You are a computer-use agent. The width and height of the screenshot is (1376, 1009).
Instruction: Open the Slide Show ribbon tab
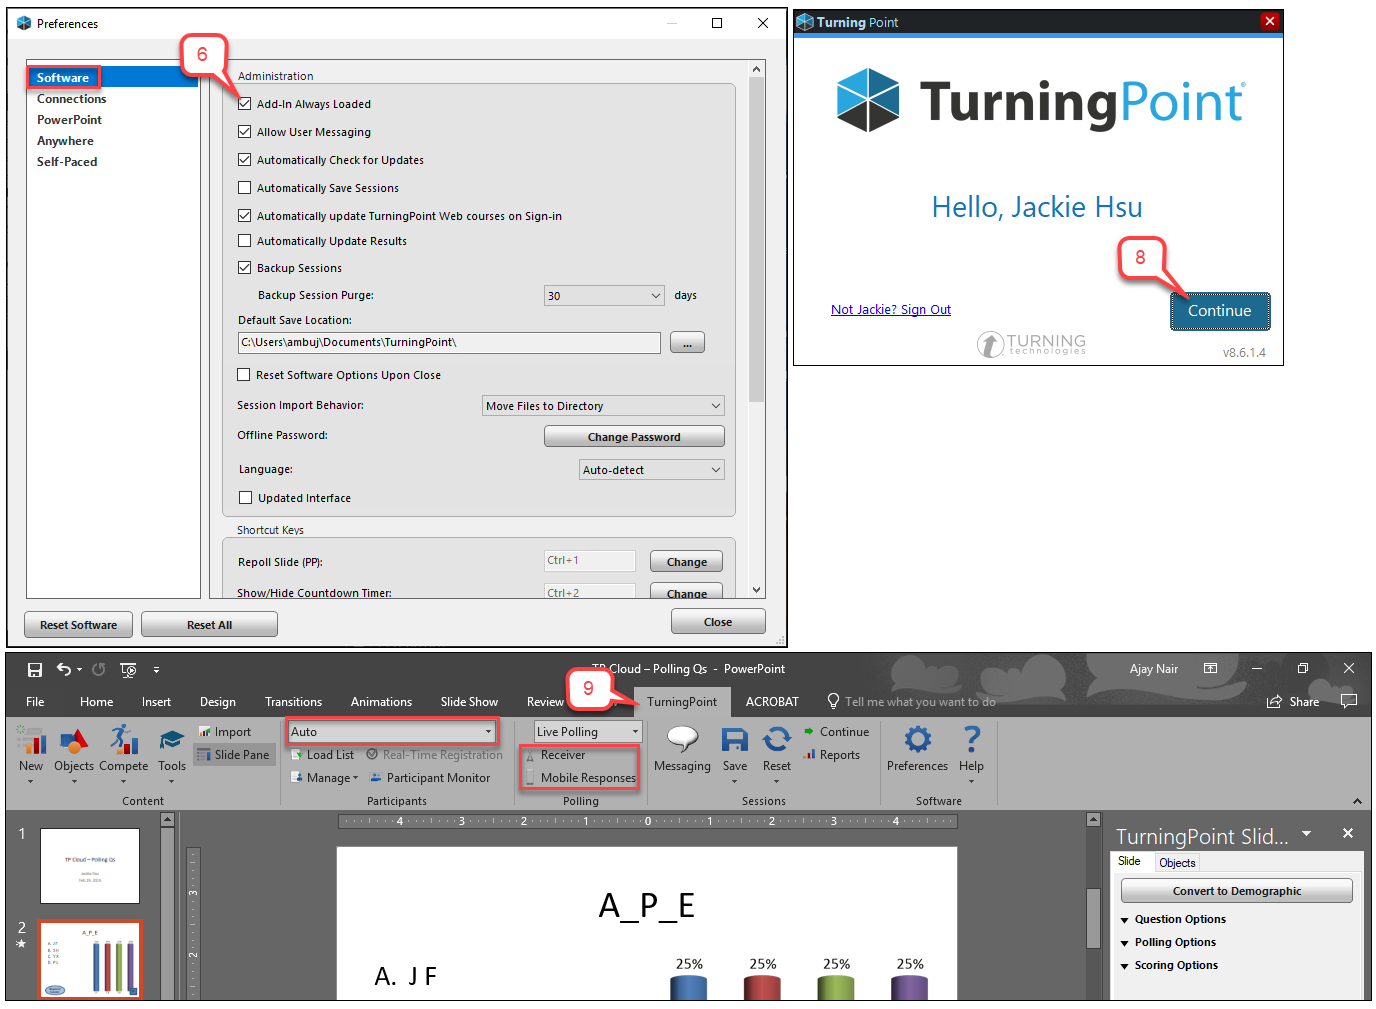click(x=469, y=702)
